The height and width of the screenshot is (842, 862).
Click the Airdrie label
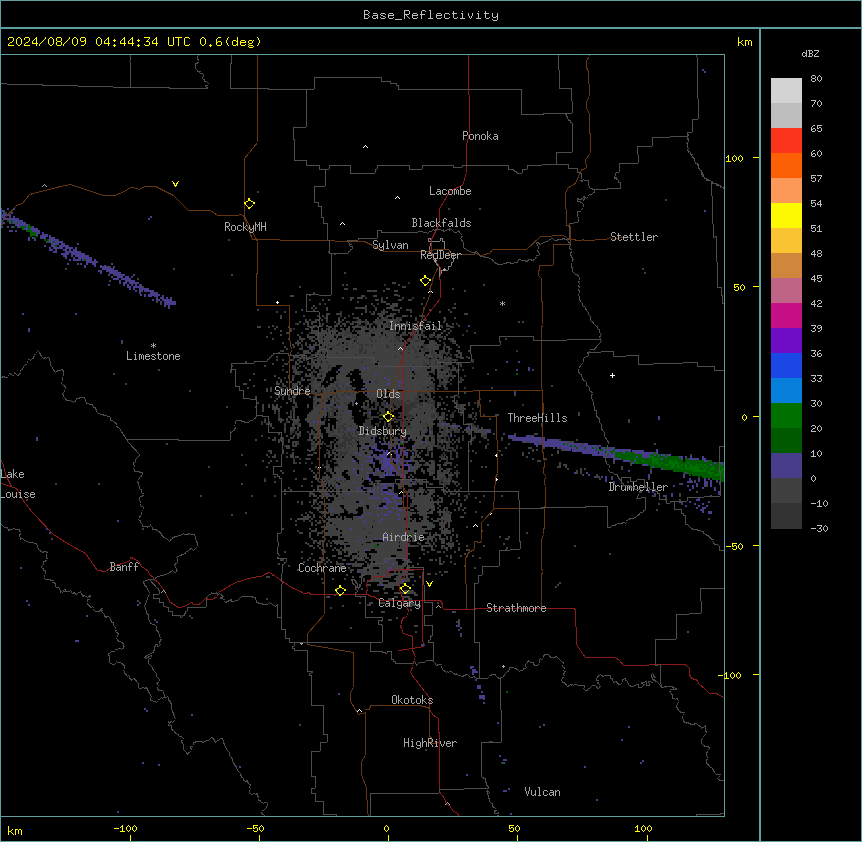point(403,537)
